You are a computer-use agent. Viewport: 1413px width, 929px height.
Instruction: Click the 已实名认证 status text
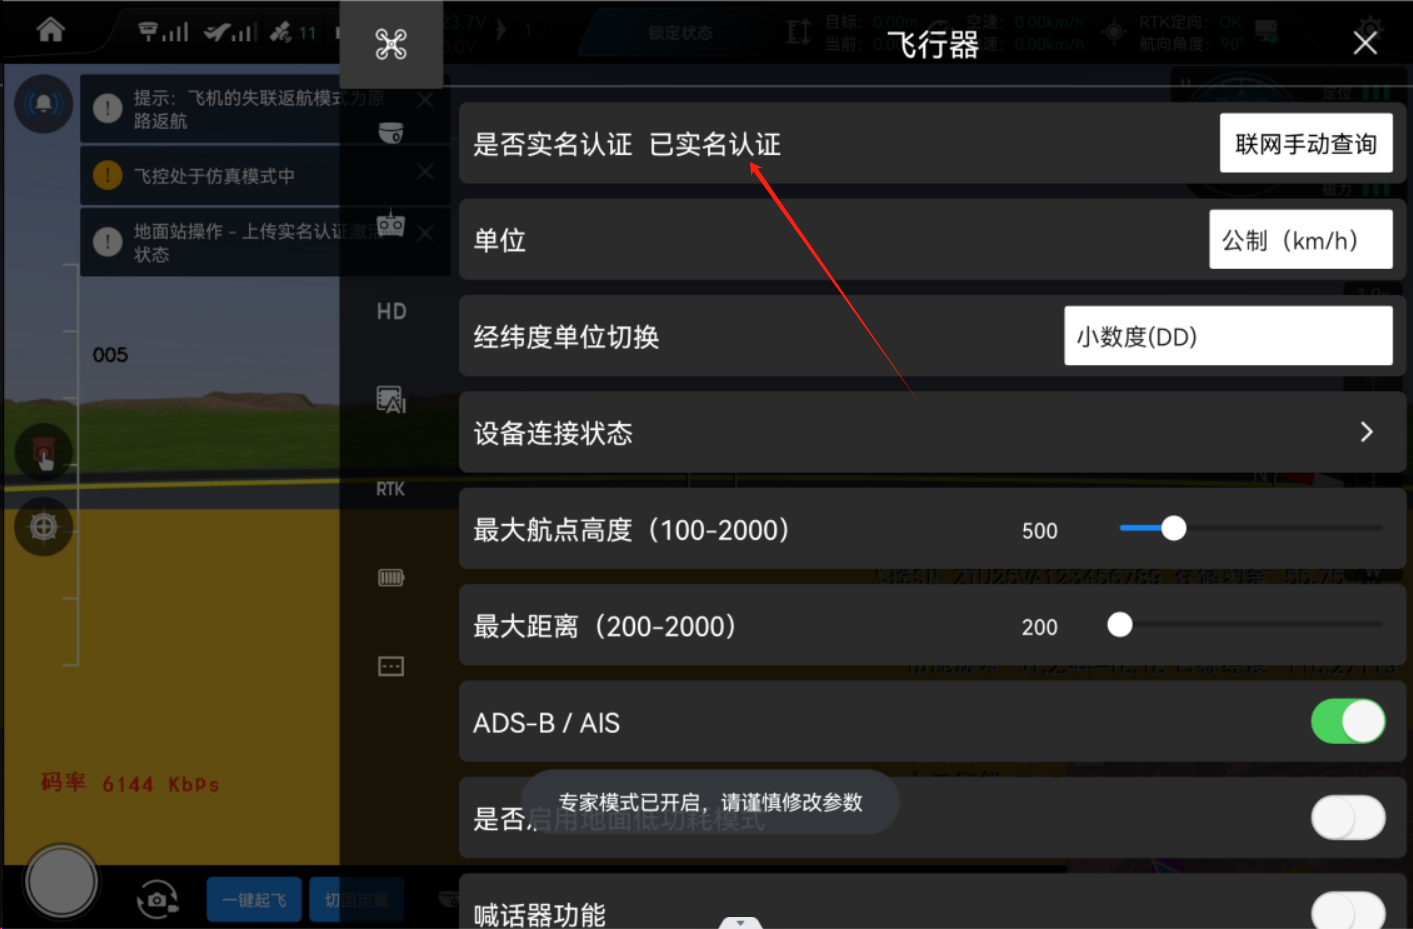click(x=715, y=144)
